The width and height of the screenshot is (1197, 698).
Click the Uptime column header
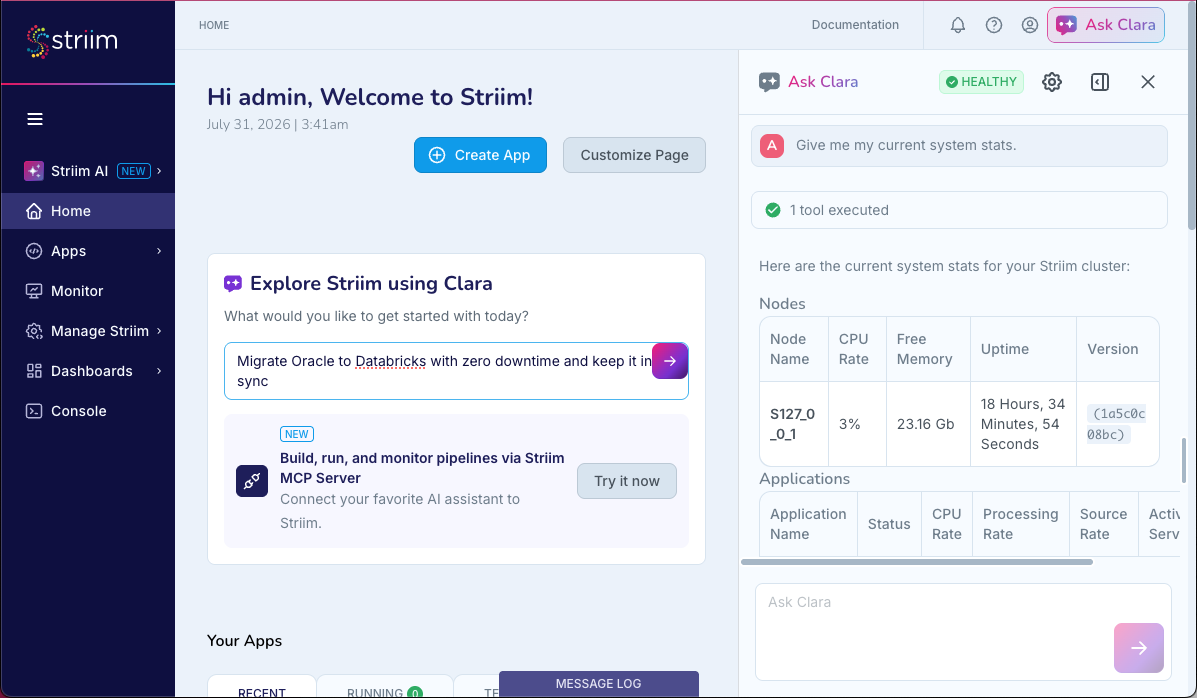(x=1023, y=349)
